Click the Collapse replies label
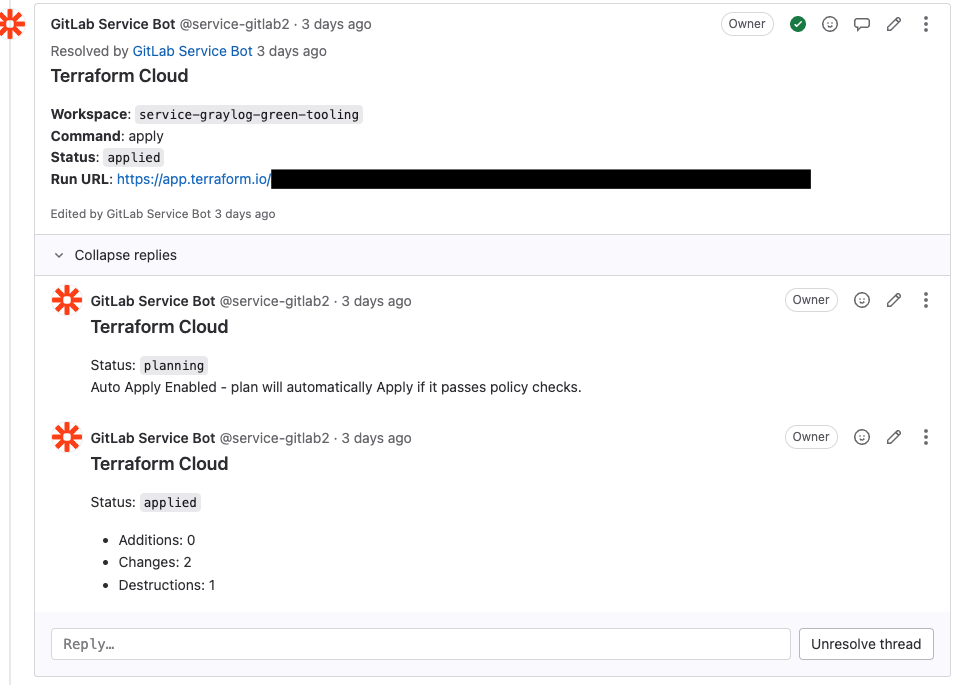956x685 pixels. (x=126, y=255)
